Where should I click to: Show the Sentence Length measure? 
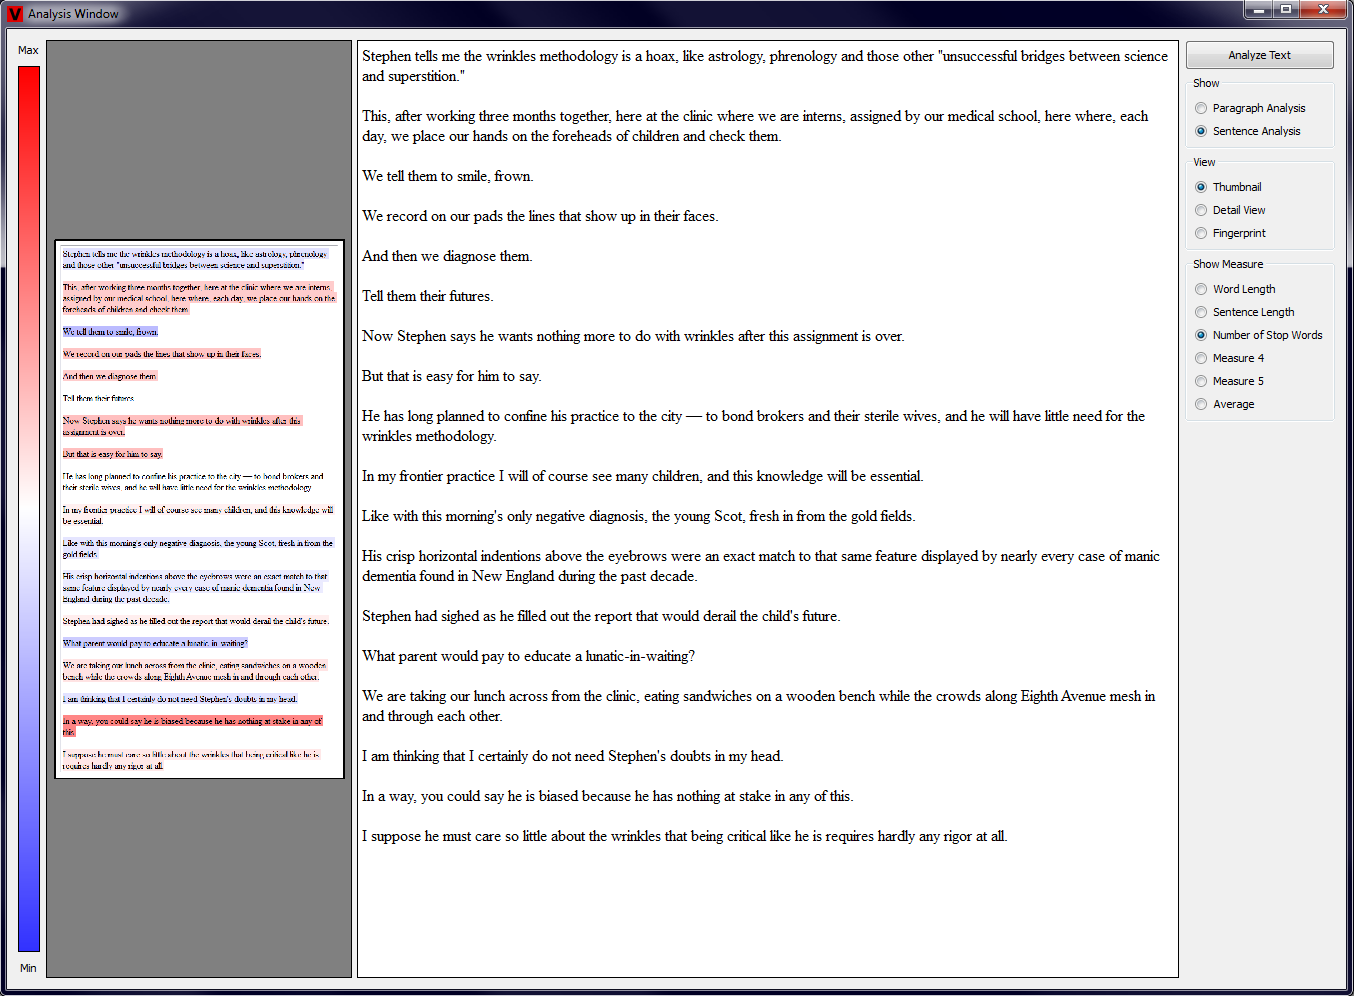tap(1201, 312)
